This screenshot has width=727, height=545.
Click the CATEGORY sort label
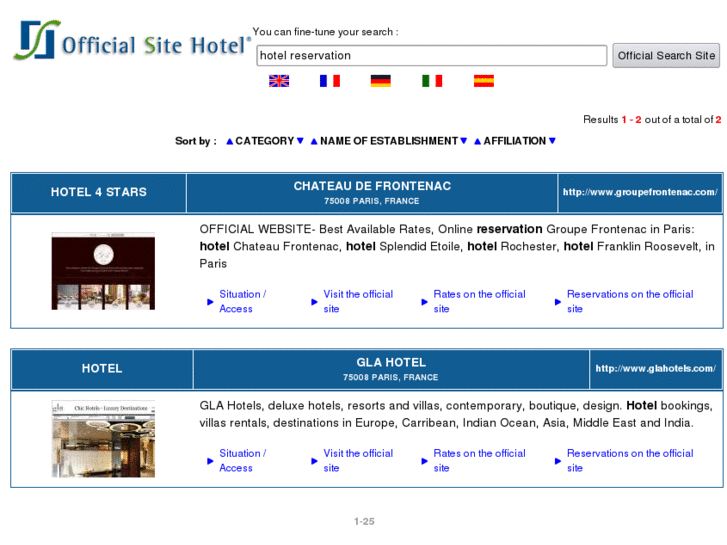pyautogui.click(x=265, y=141)
